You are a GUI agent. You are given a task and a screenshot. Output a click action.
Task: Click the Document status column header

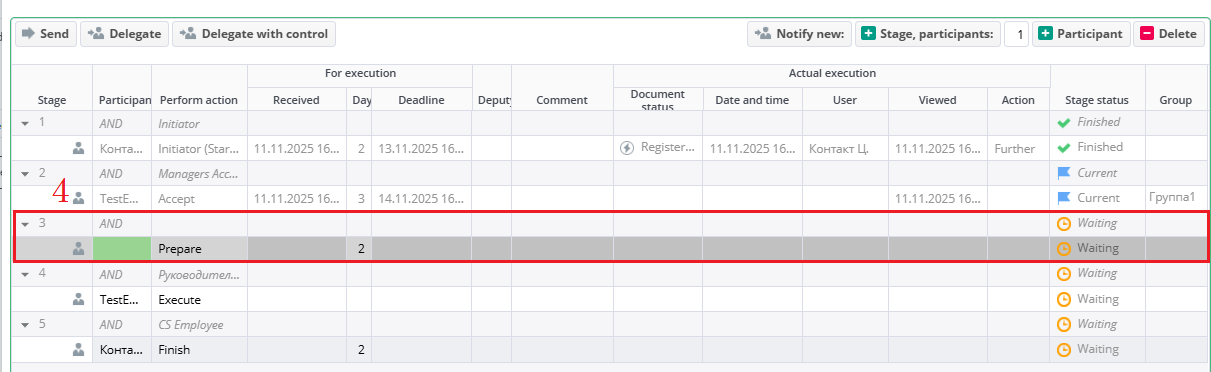(658, 100)
